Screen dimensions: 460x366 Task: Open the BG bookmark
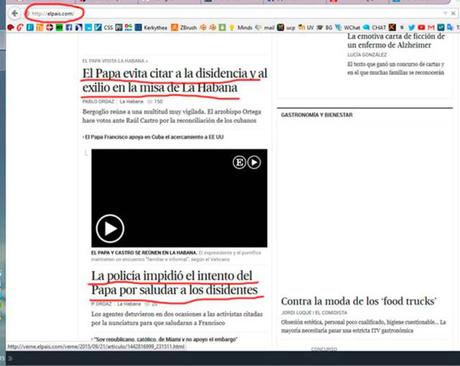[x=325, y=27]
